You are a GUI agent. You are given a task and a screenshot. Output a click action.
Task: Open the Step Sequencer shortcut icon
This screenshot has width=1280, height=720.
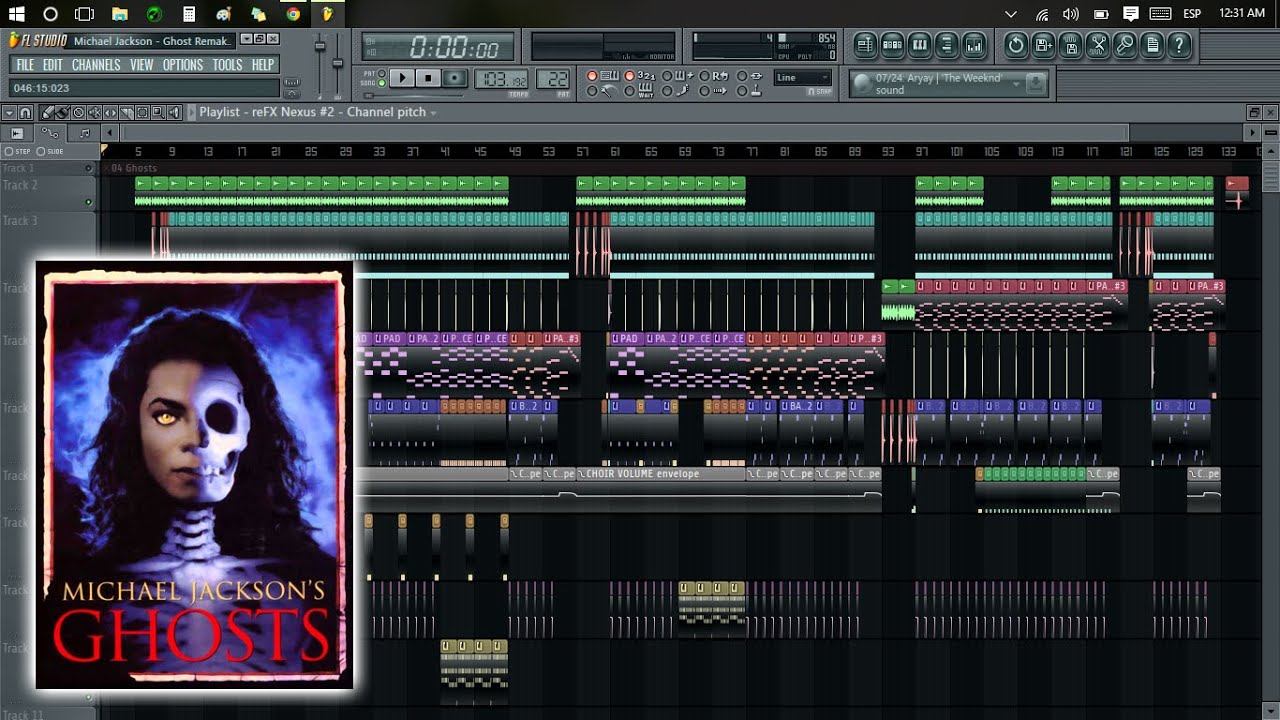tap(893, 45)
